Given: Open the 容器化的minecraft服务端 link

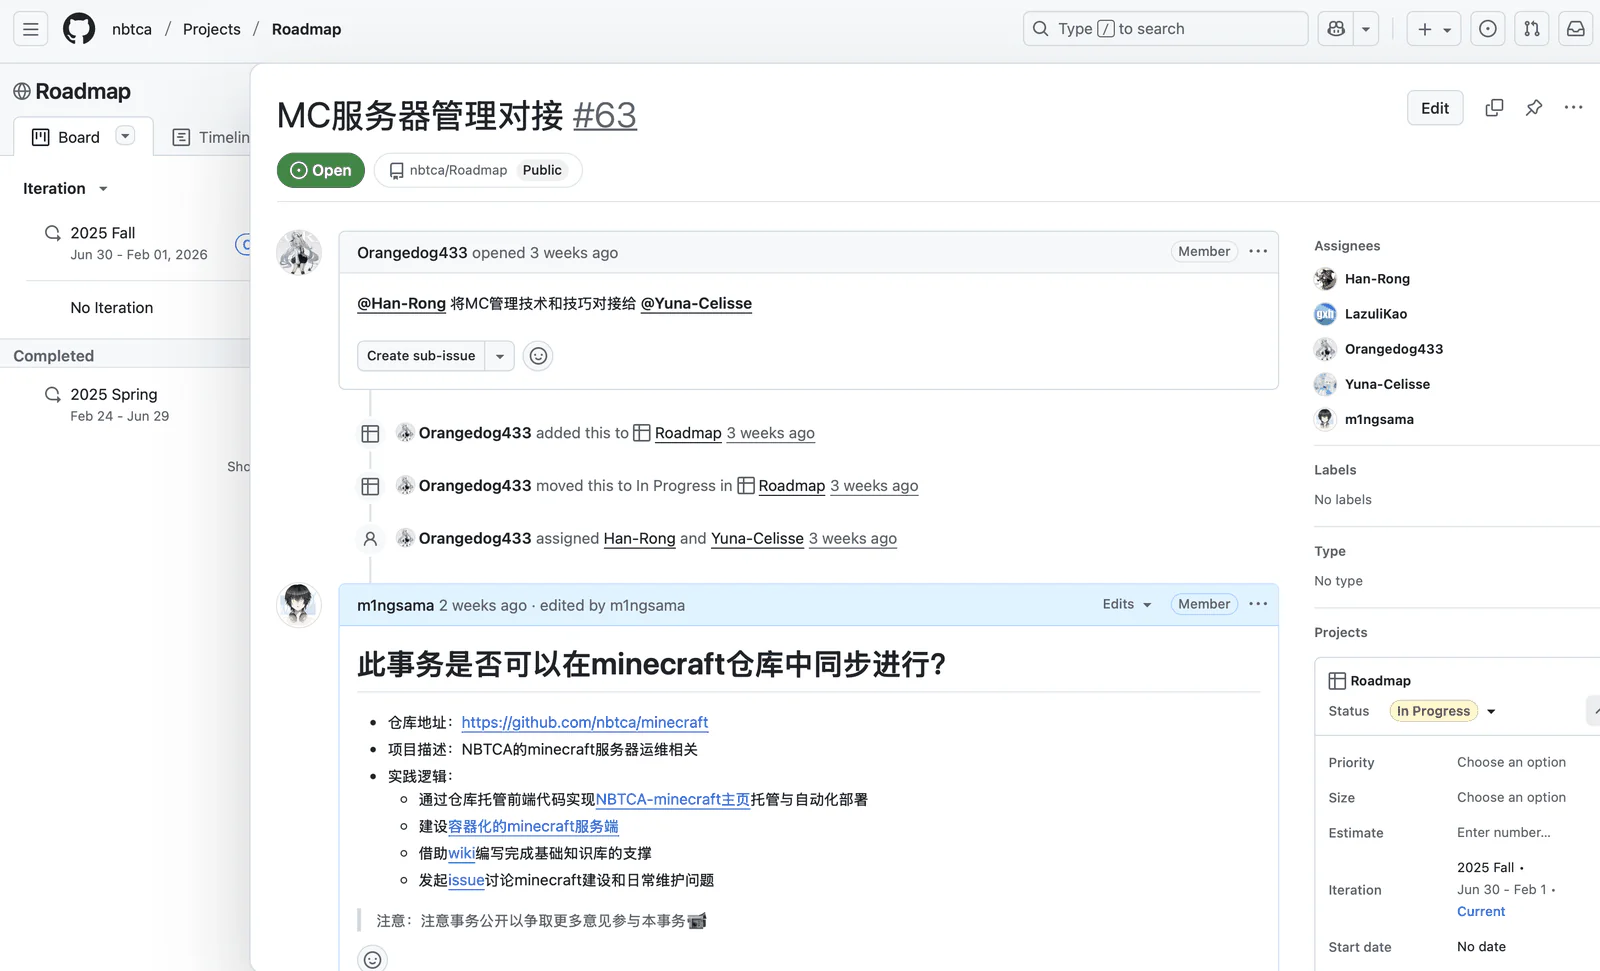Looking at the screenshot, I should coord(533,827).
